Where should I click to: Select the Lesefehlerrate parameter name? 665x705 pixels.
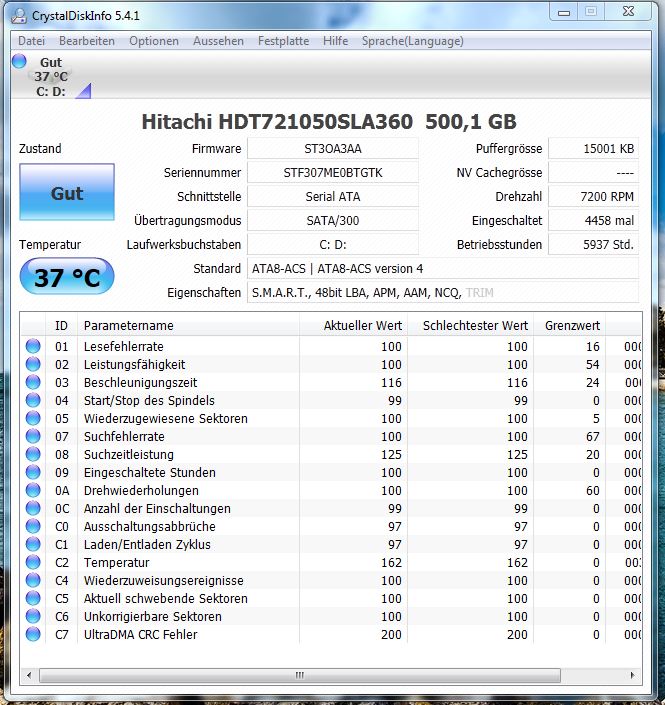click(124, 347)
